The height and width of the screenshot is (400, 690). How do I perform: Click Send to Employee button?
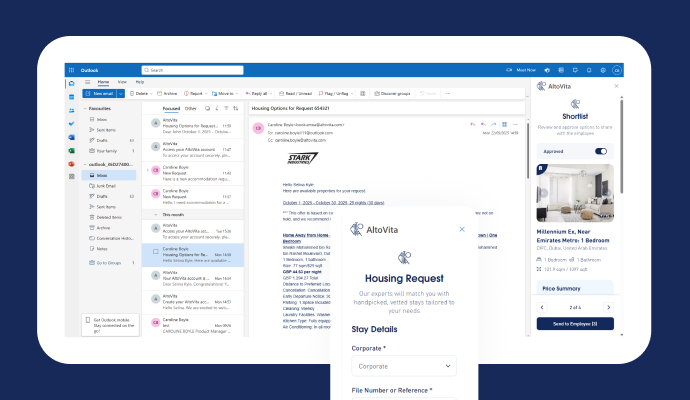tap(575, 324)
